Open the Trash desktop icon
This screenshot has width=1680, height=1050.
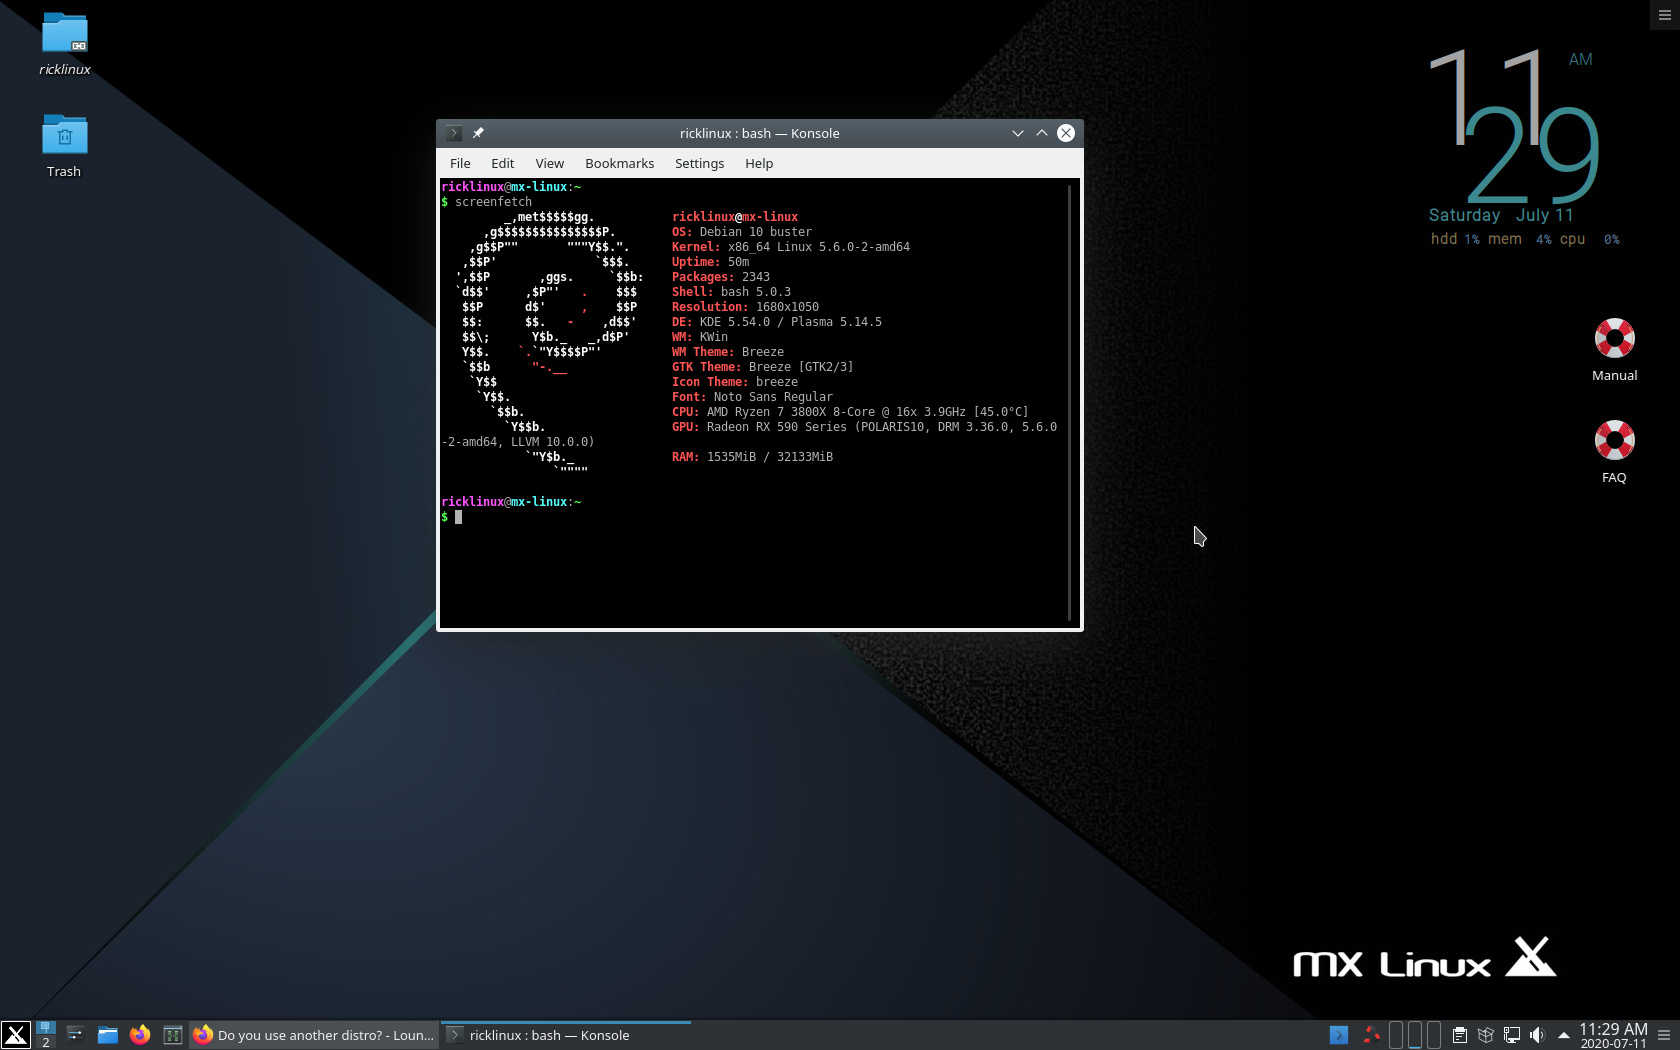(64, 146)
